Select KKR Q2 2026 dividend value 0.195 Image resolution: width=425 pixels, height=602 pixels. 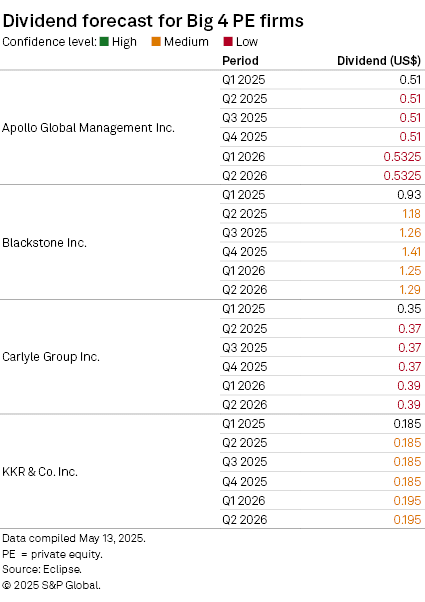pos(407,519)
